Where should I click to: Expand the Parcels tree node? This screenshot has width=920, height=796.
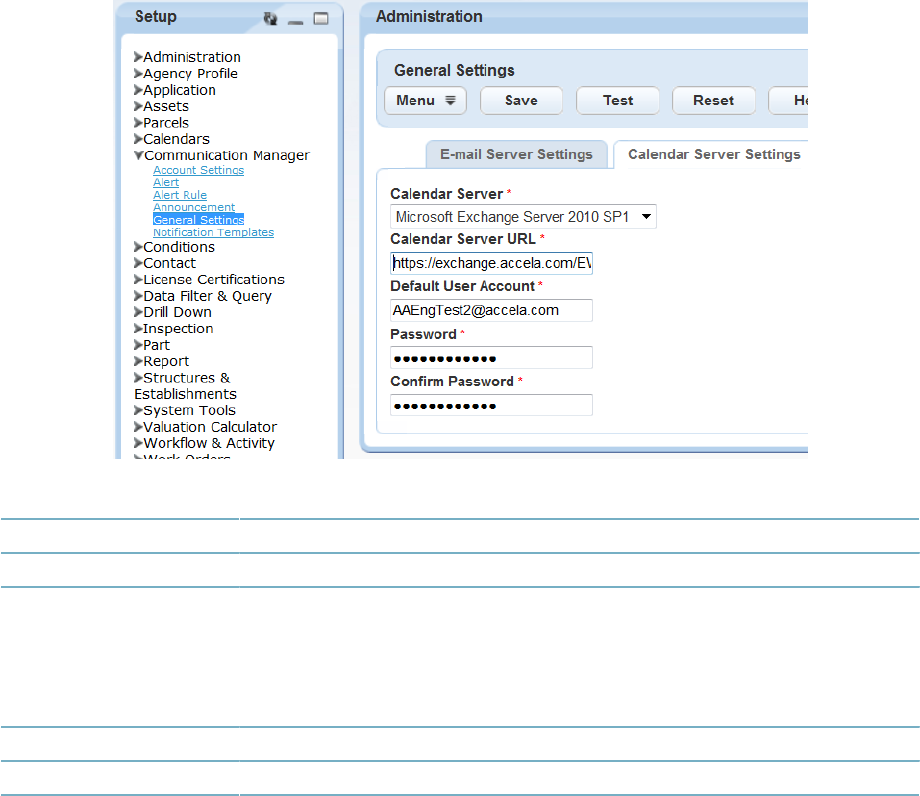[x=138, y=123]
